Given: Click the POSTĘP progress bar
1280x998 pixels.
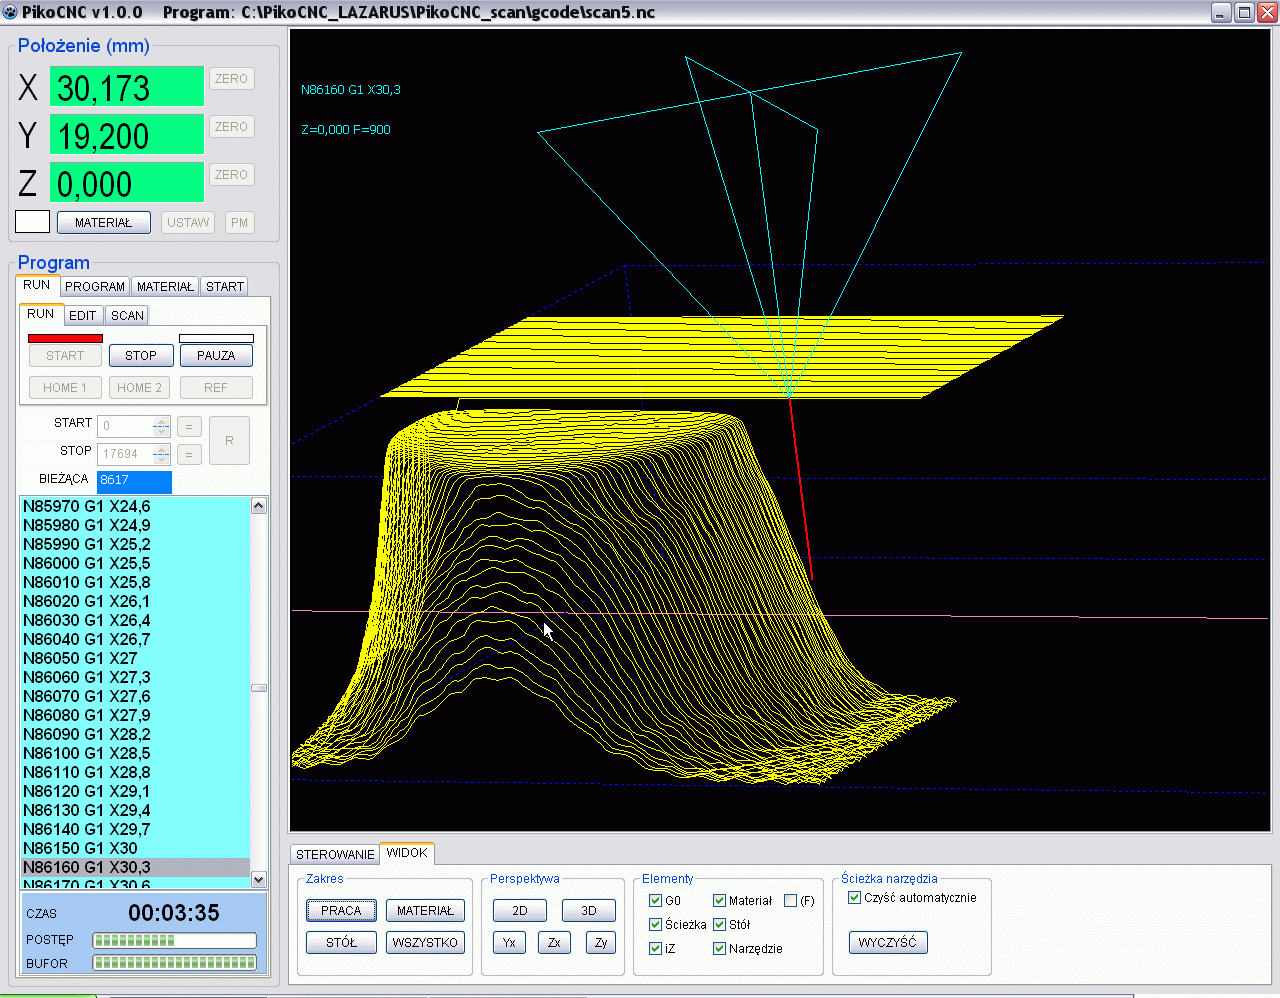Looking at the screenshot, I should coord(175,940).
